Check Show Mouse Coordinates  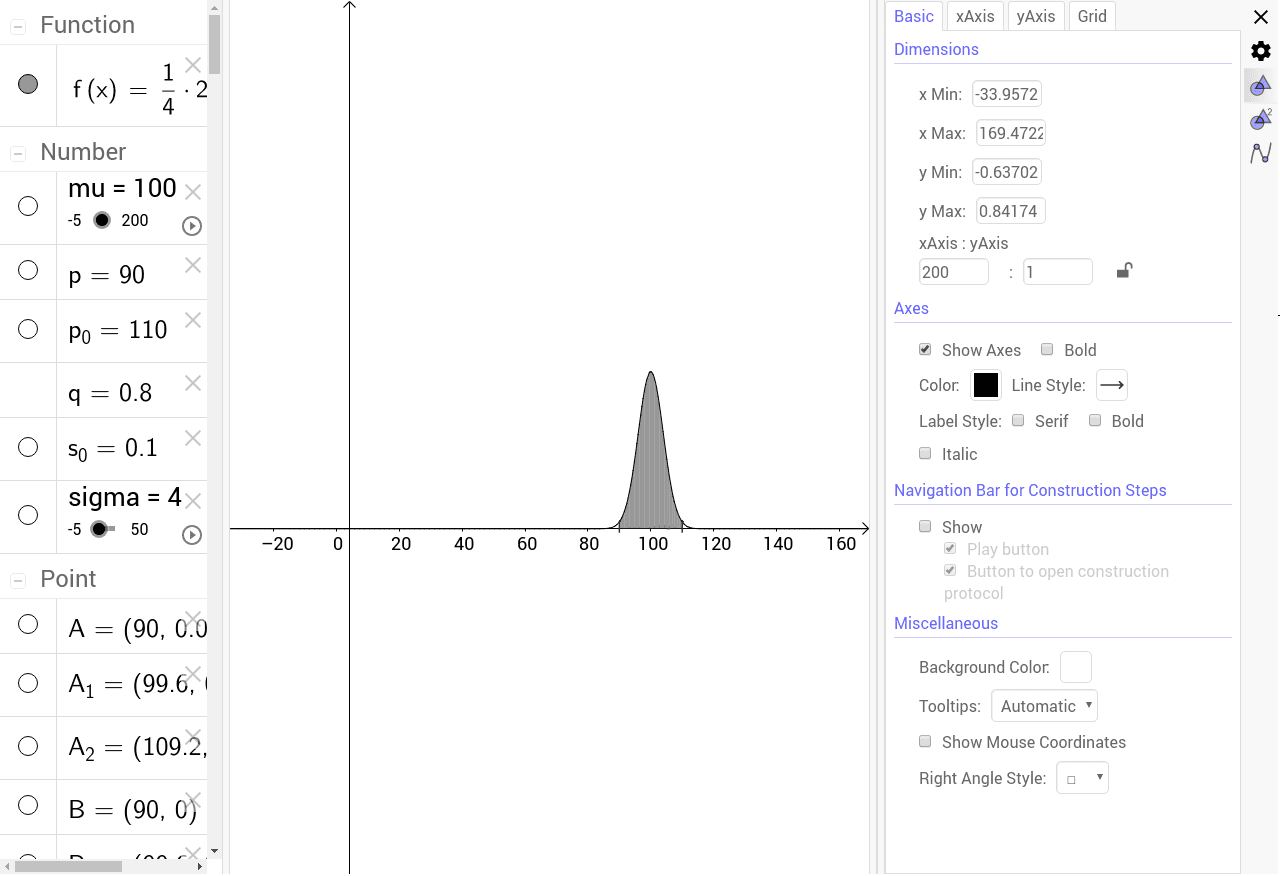[x=925, y=741]
